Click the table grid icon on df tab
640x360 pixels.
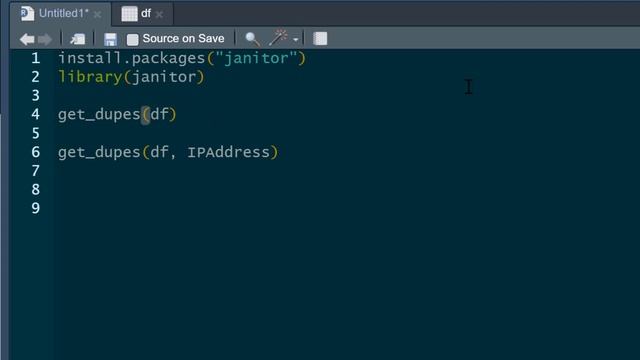click(129, 13)
